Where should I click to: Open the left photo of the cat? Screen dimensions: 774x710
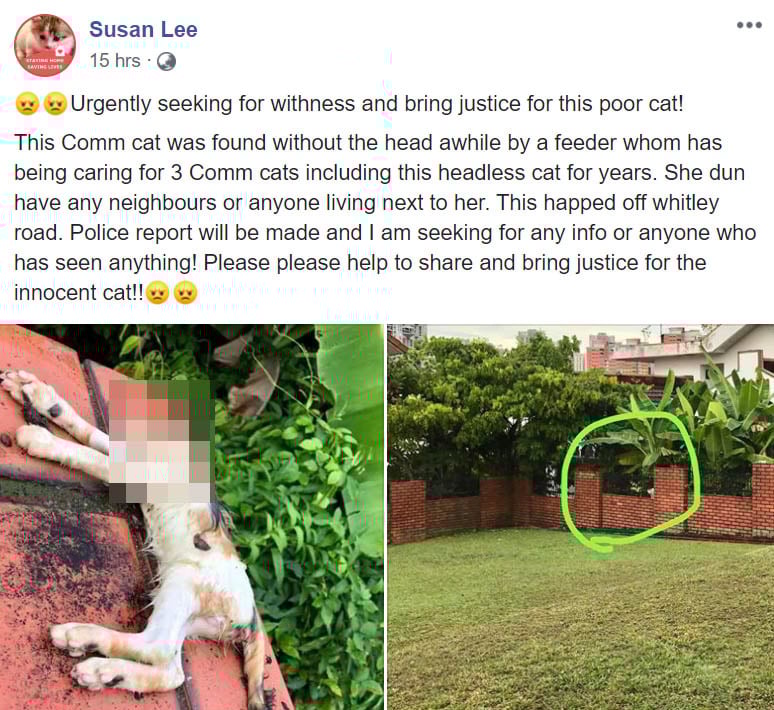pyautogui.click(x=192, y=517)
